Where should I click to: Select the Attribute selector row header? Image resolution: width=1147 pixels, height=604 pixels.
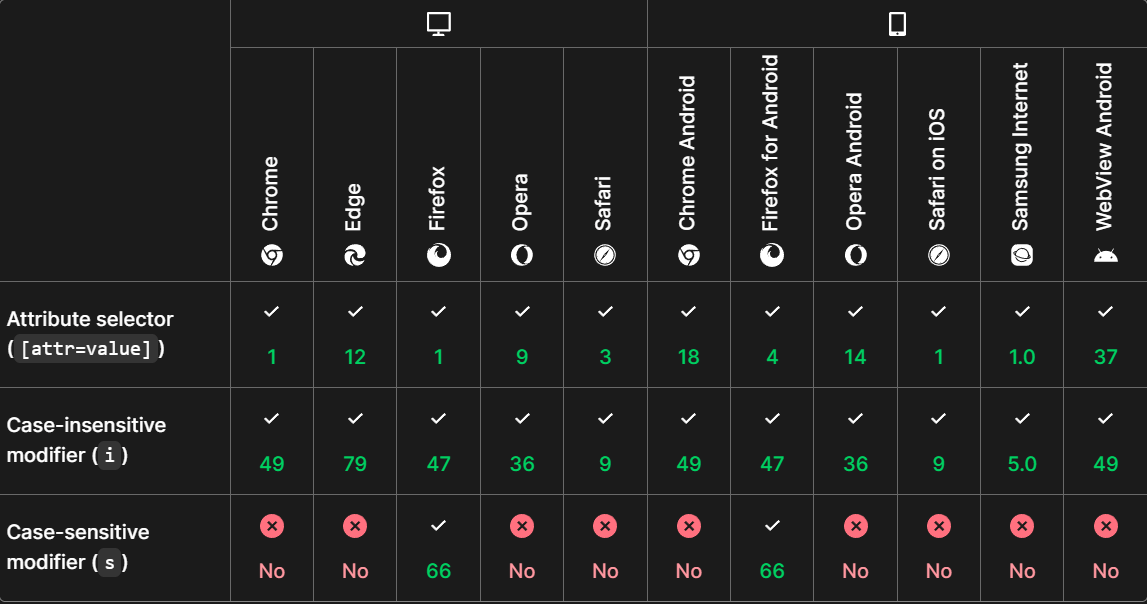point(90,334)
